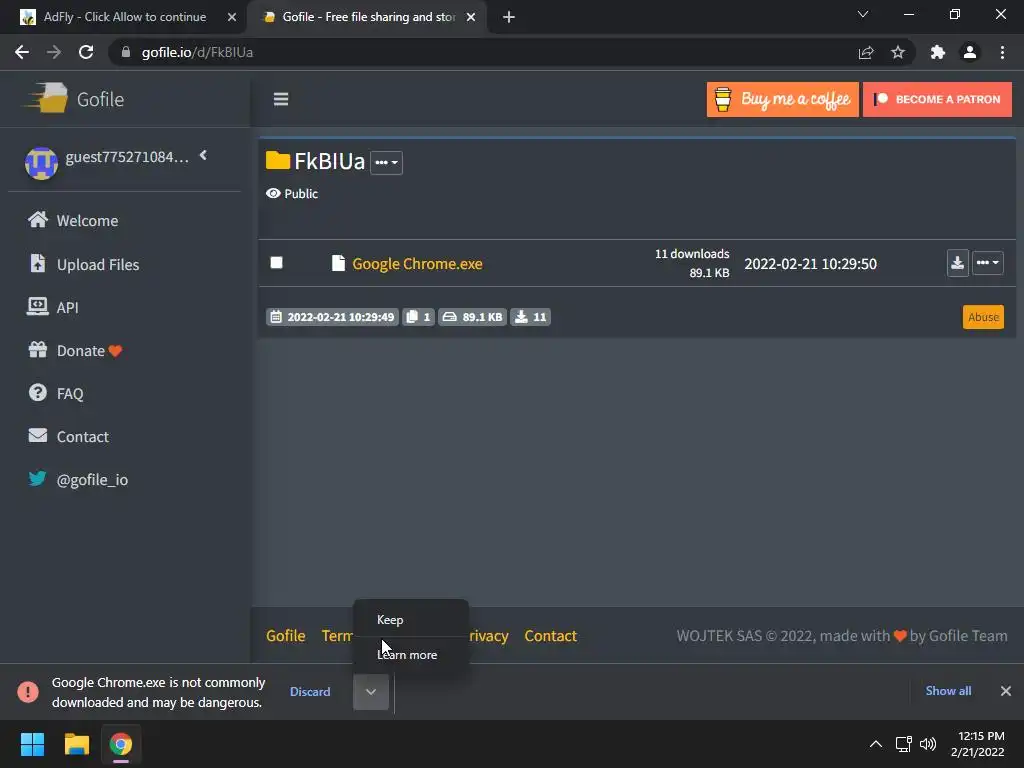Show hidden system tray icons

point(876,744)
